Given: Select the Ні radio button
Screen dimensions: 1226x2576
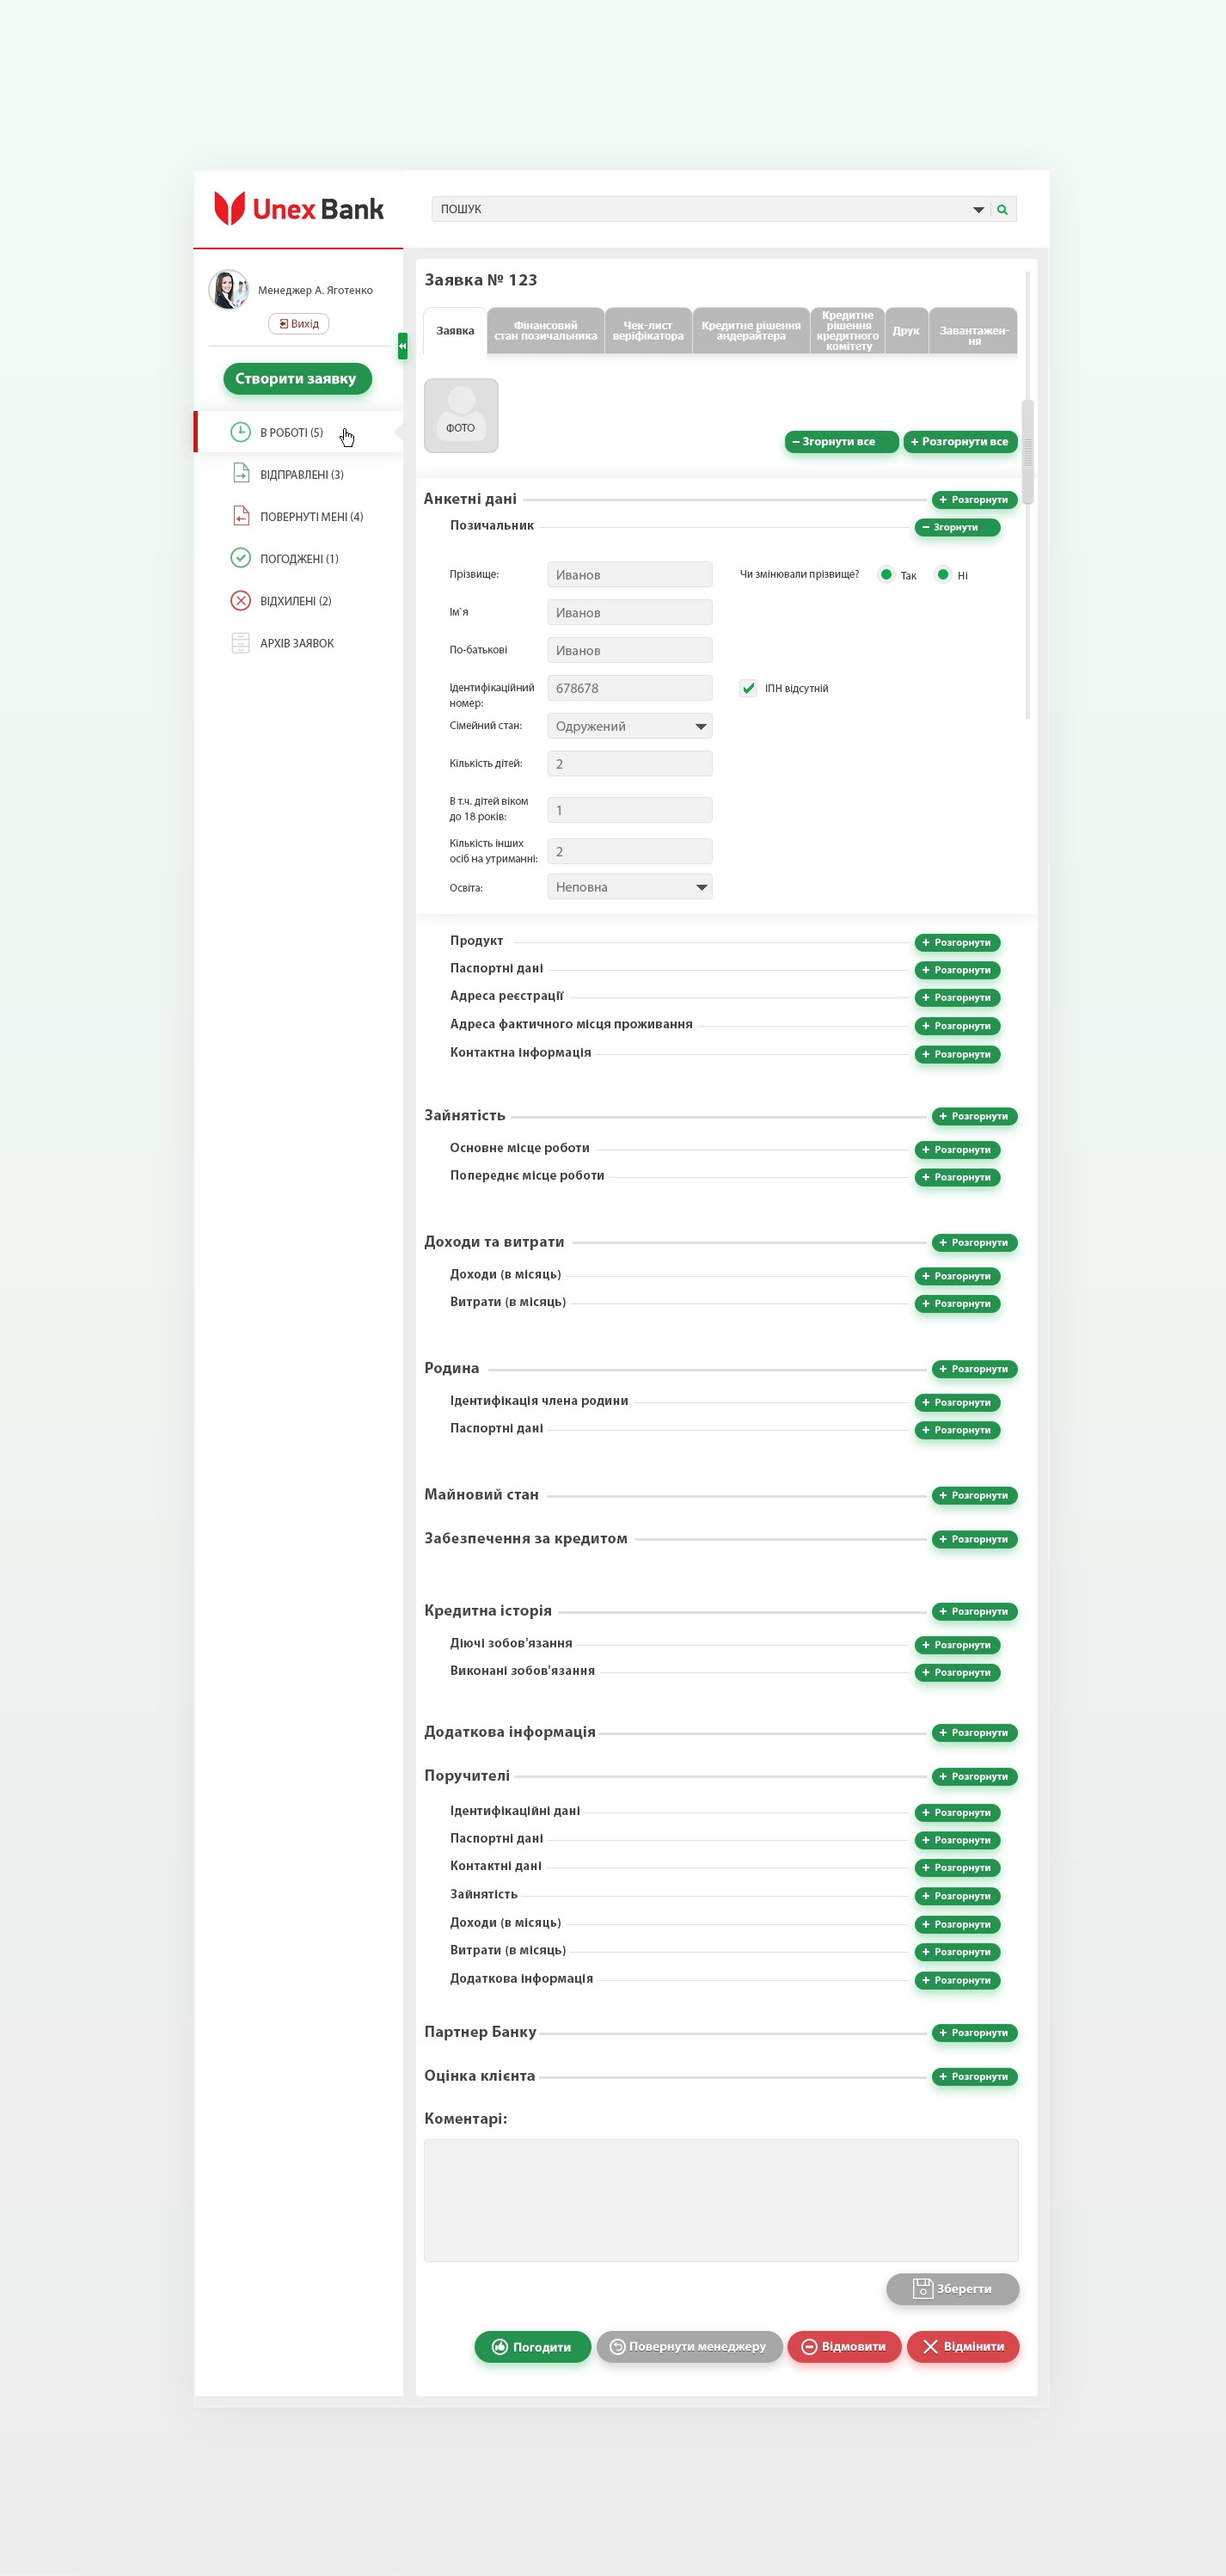Looking at the screenshot, I should click(942, 575).
